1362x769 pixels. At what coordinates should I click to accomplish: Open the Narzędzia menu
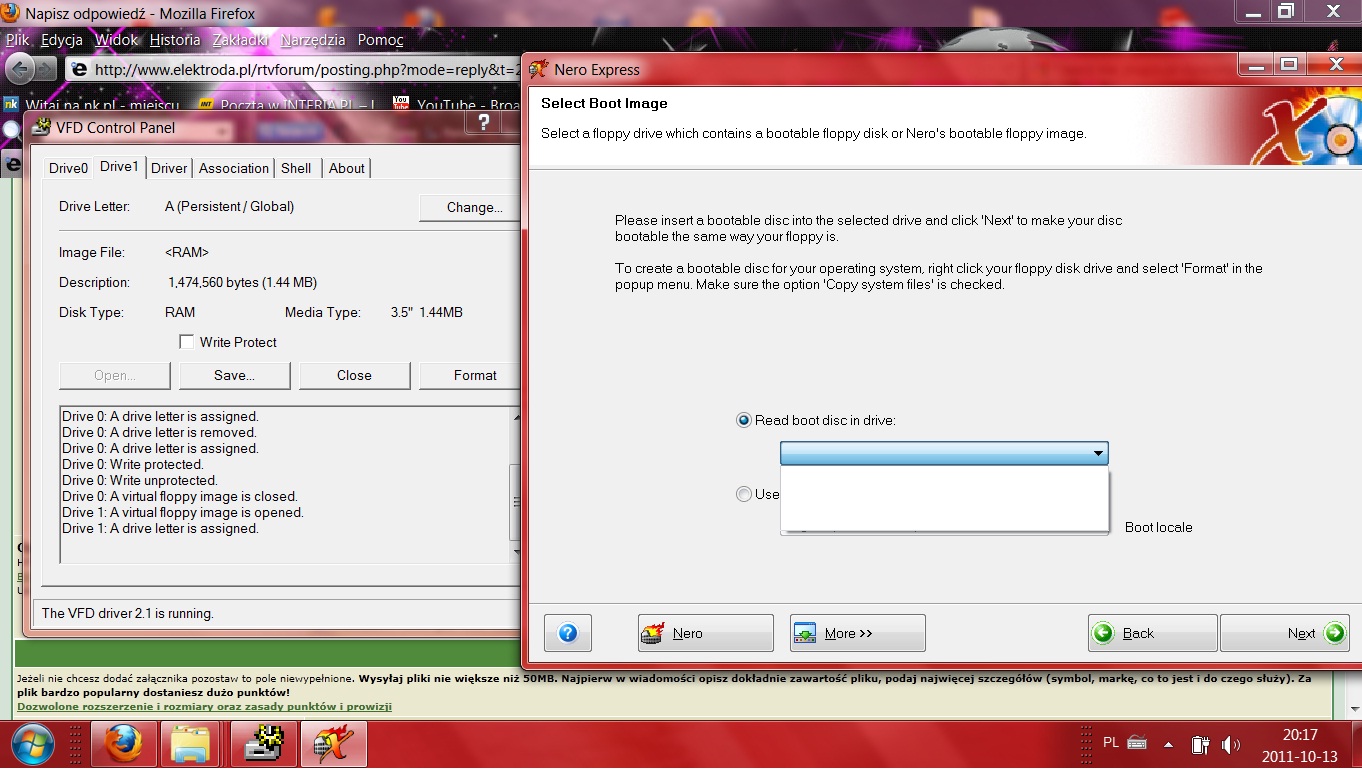tap(313, 40)
